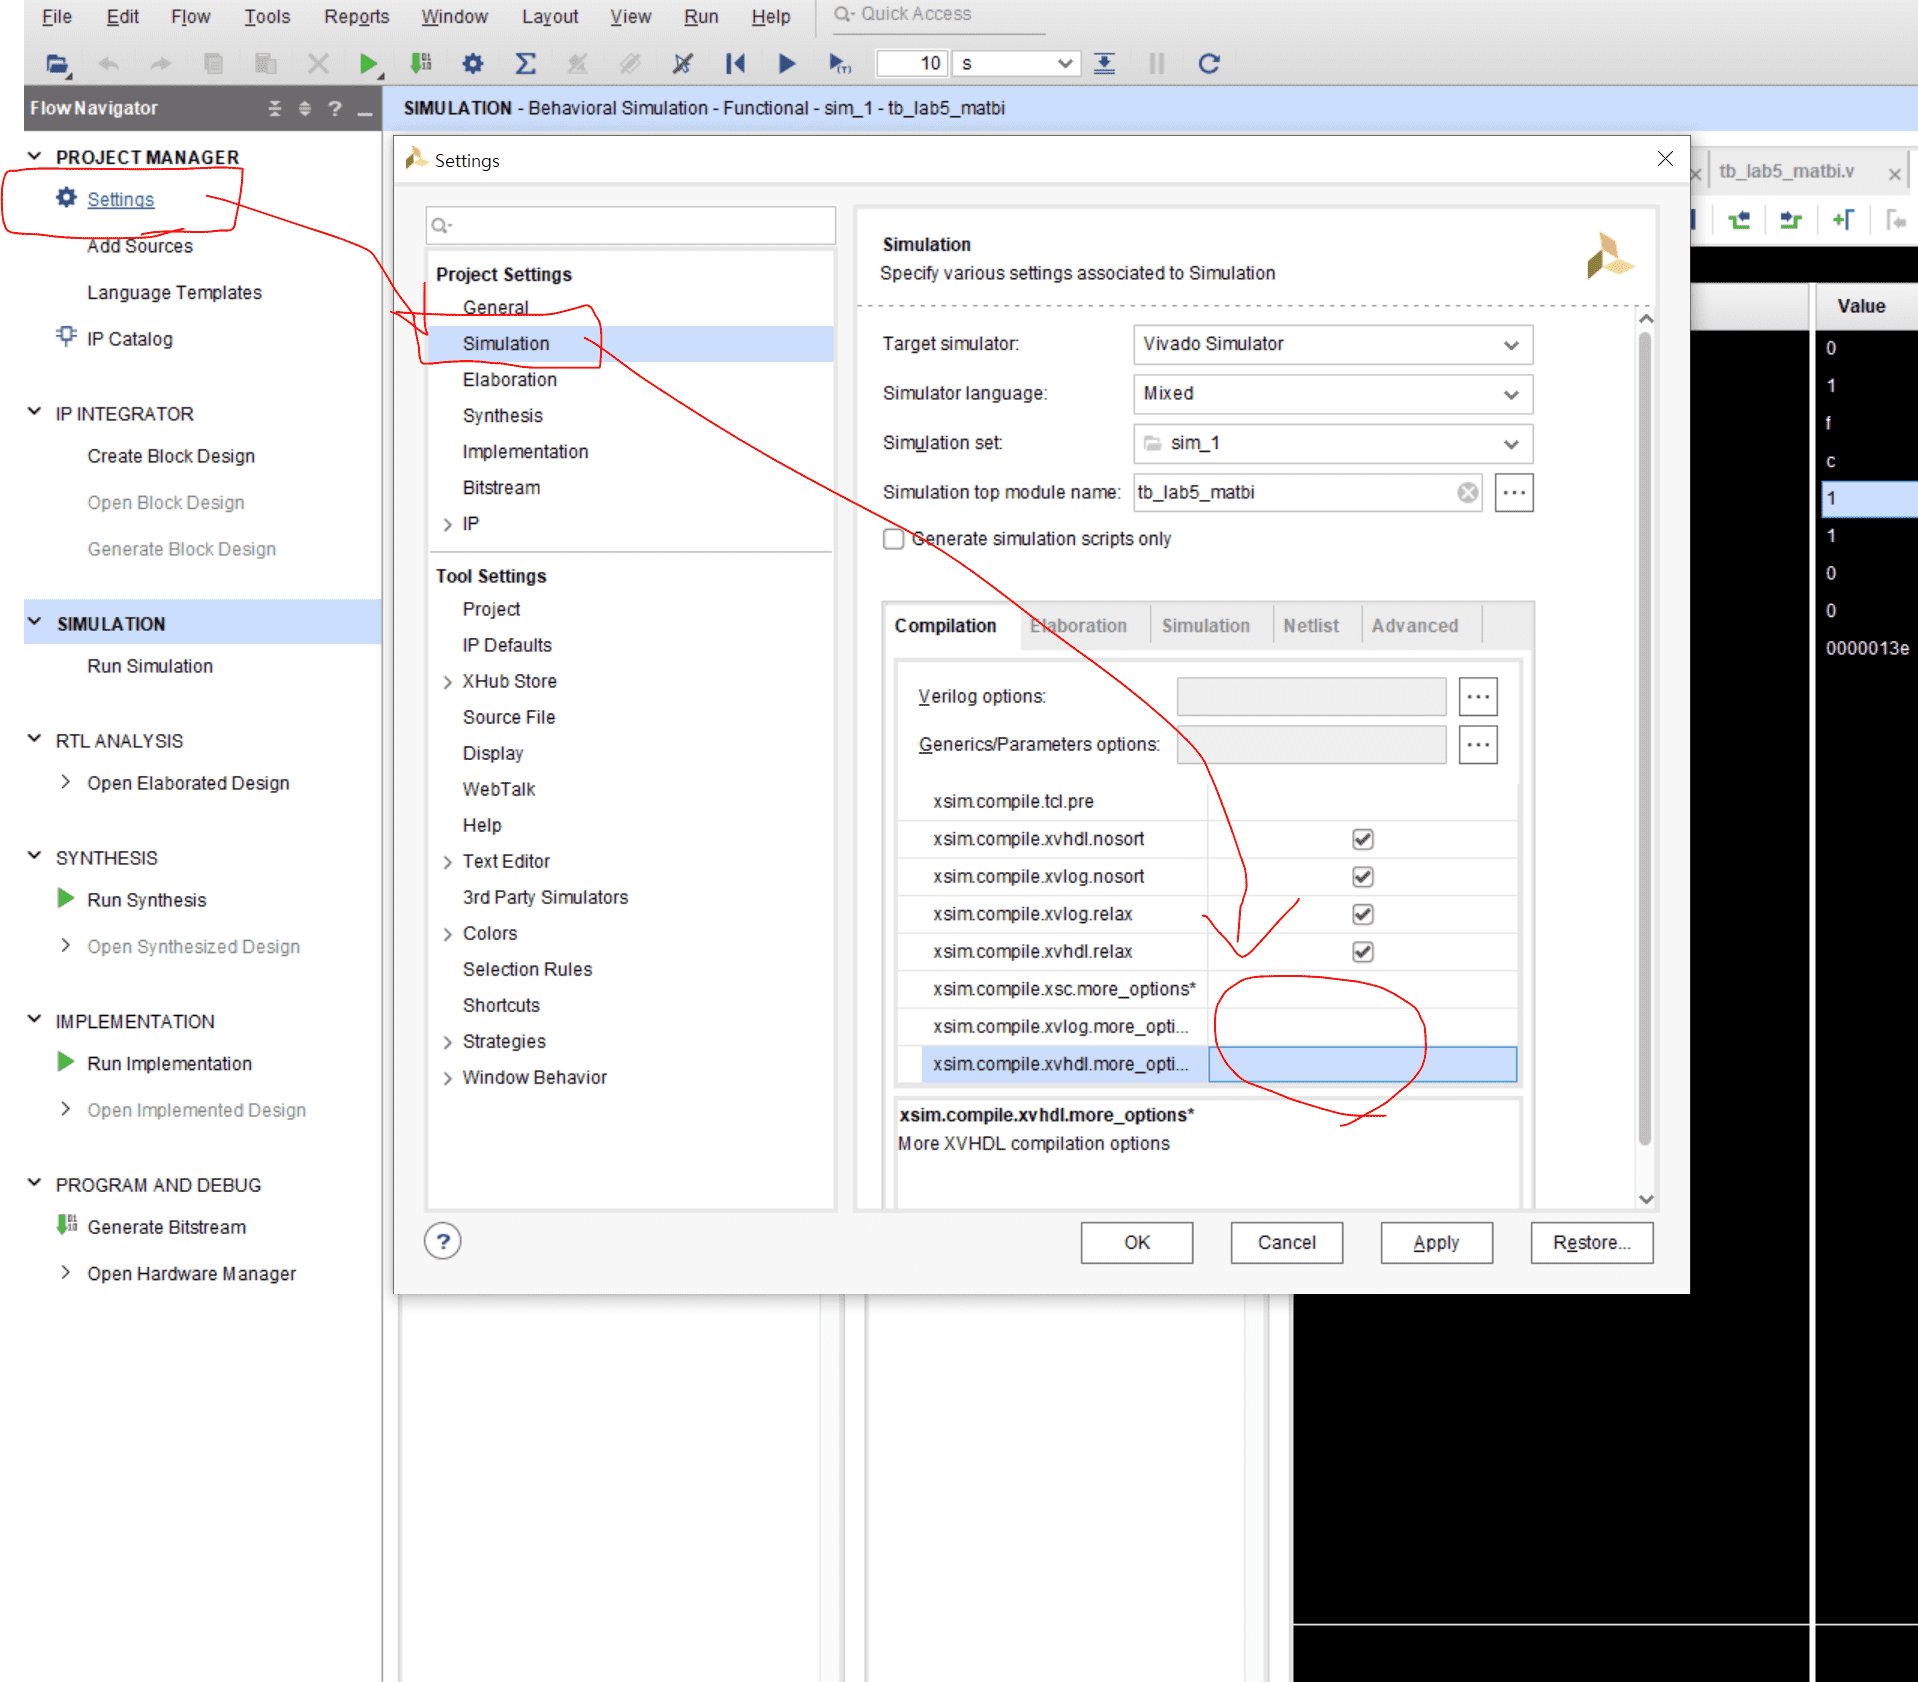Click the Settings link in Project Manager
This screenshot has width=1918, height=1682.
point(121,199)
